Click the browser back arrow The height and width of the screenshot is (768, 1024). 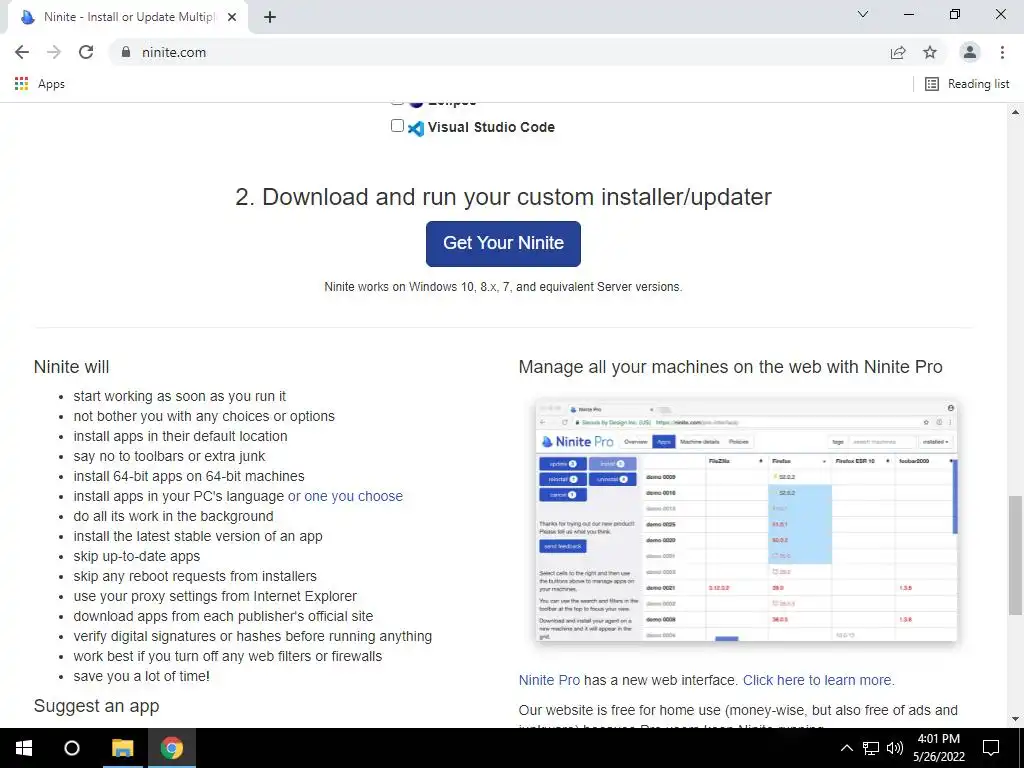click(22, 52)
